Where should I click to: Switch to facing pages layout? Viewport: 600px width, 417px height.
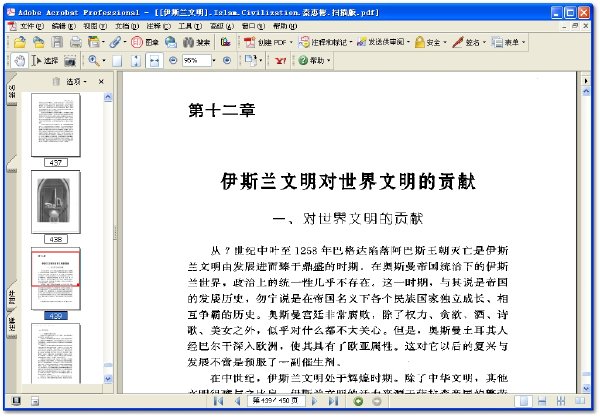click(x=580, y=401)
